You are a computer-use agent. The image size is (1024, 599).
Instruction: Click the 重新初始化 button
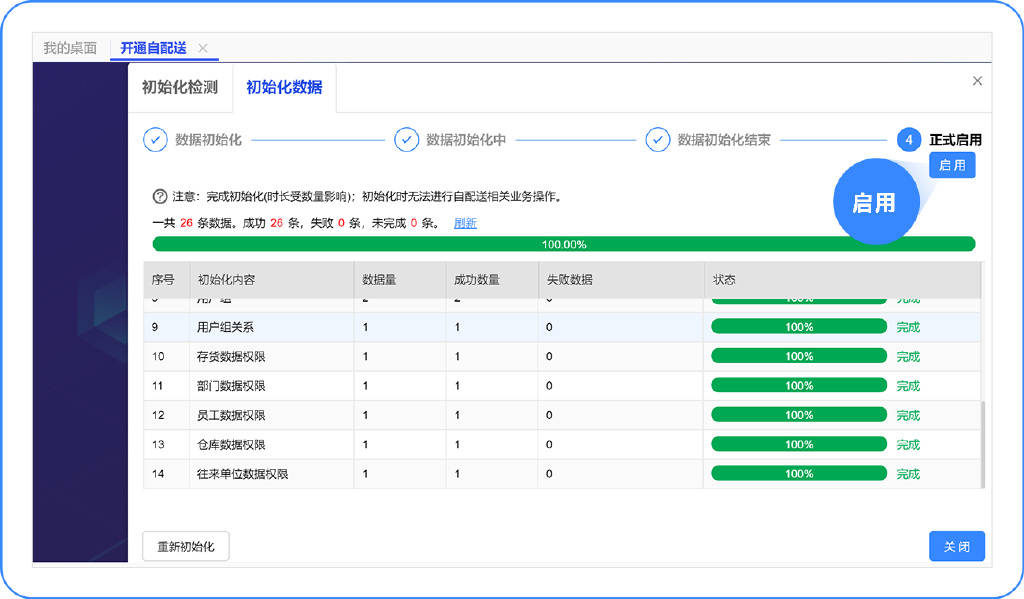(x=186, y=546)
